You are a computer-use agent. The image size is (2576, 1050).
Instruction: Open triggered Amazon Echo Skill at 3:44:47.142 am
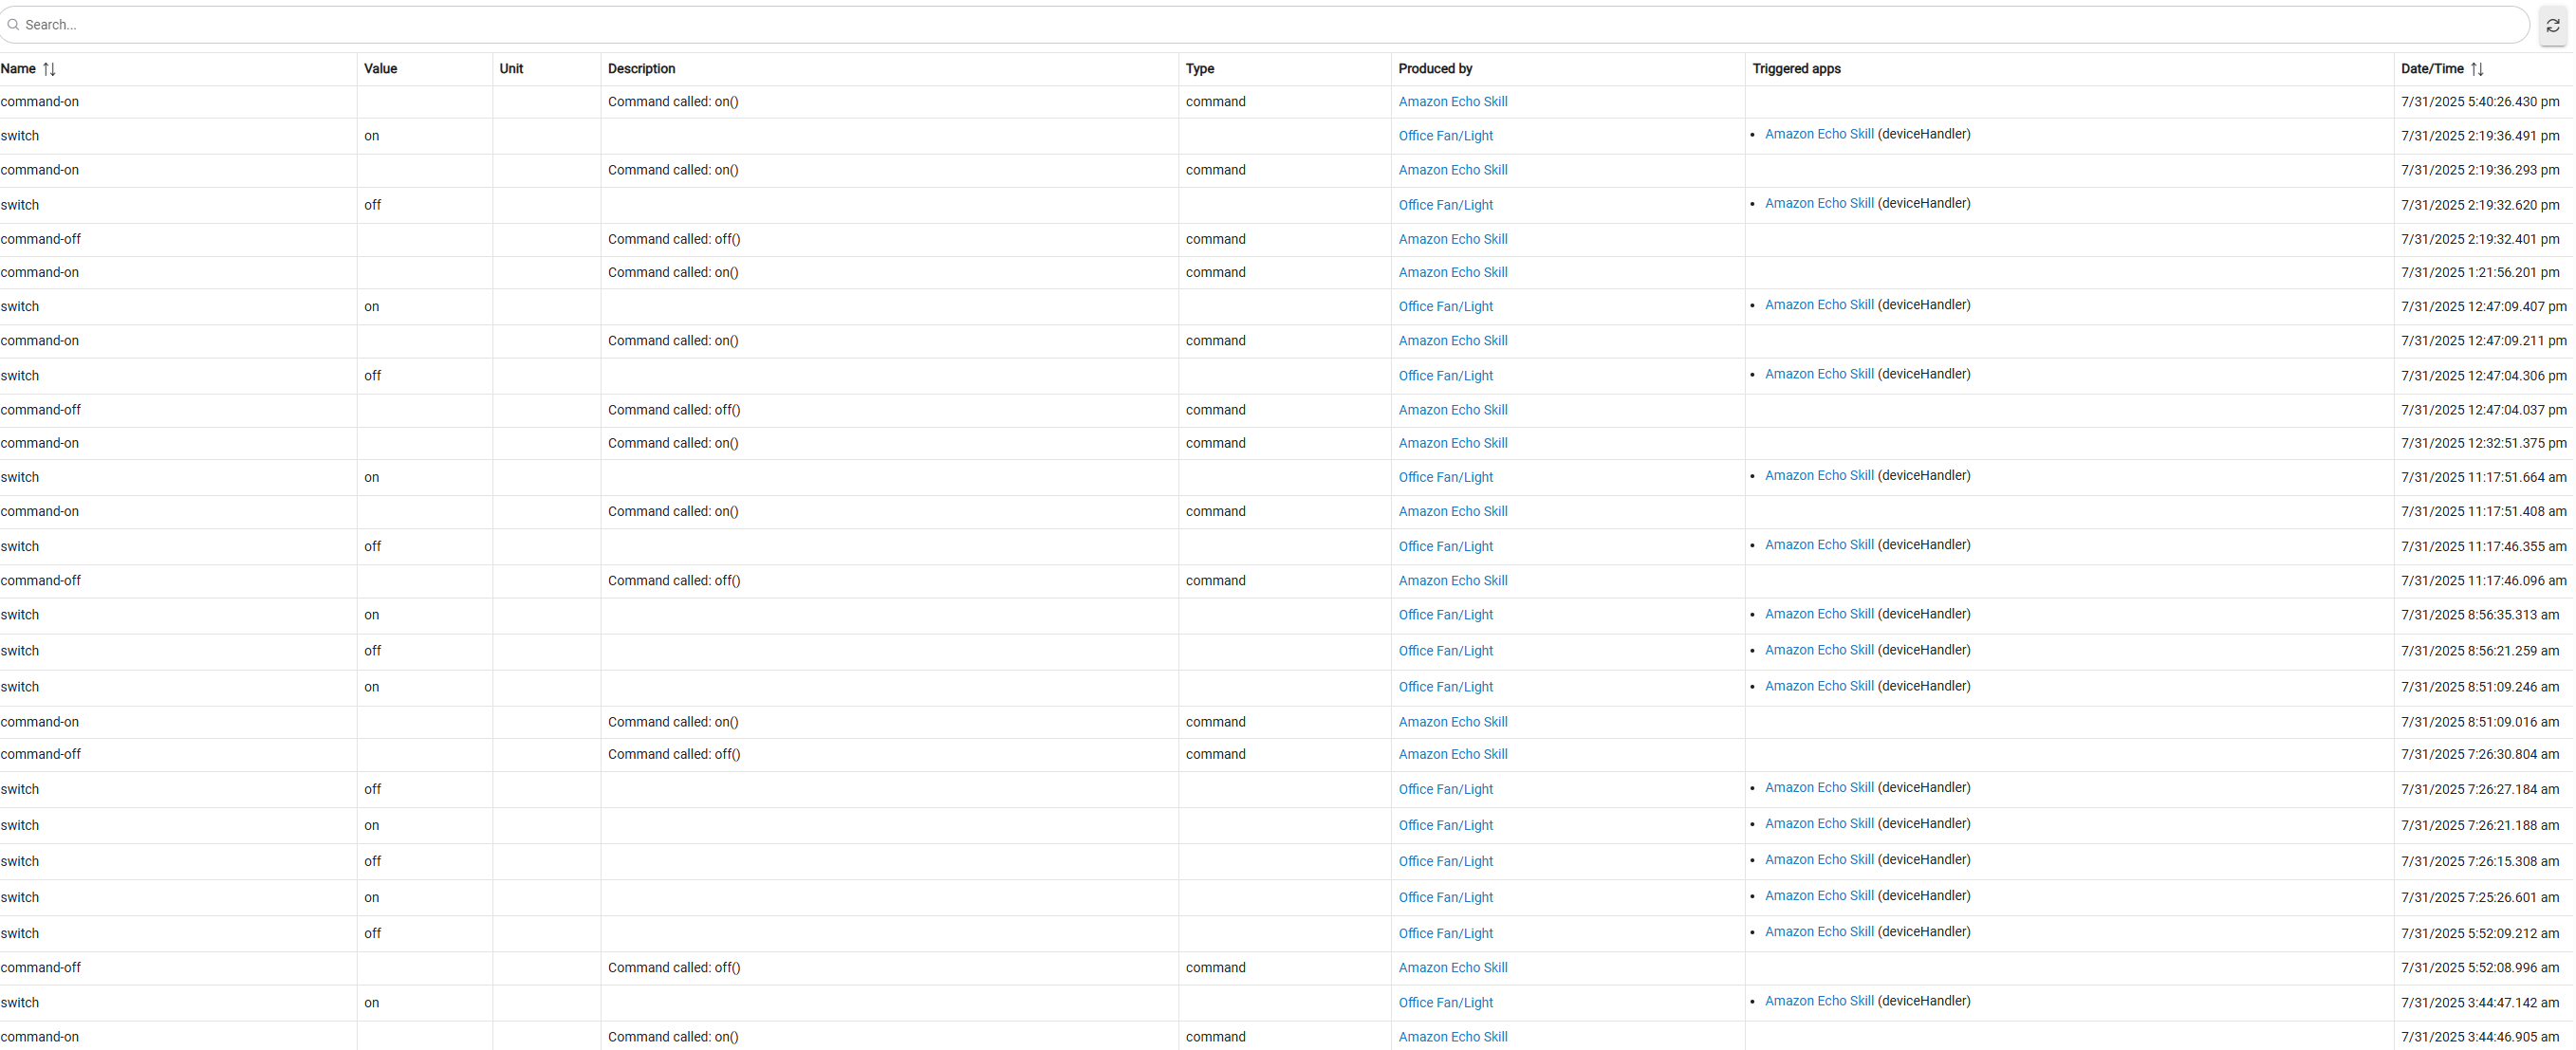[x=1819, y=1001]
